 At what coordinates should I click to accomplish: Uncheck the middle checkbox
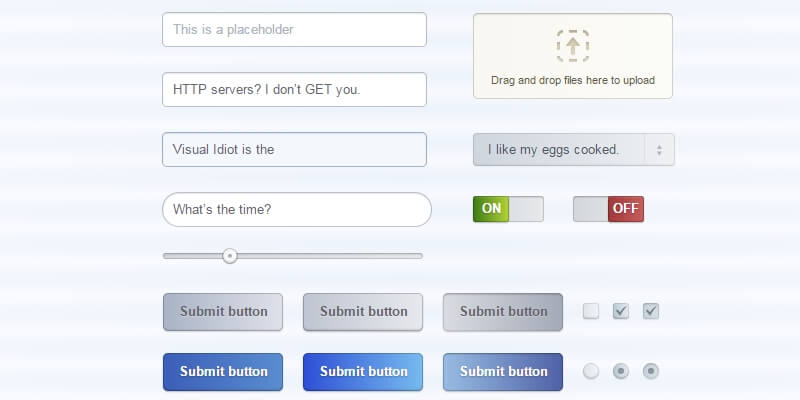(621, 311)
